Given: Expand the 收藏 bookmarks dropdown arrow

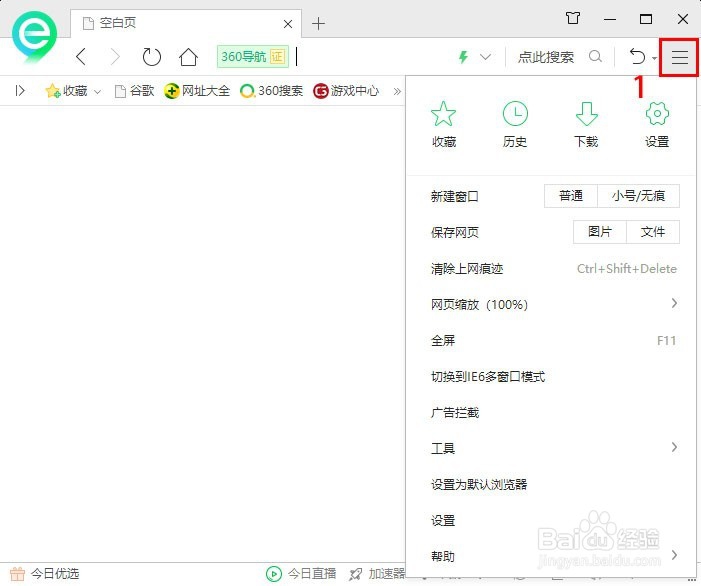Looking at the screenshot, I should (x=97, y=92).
